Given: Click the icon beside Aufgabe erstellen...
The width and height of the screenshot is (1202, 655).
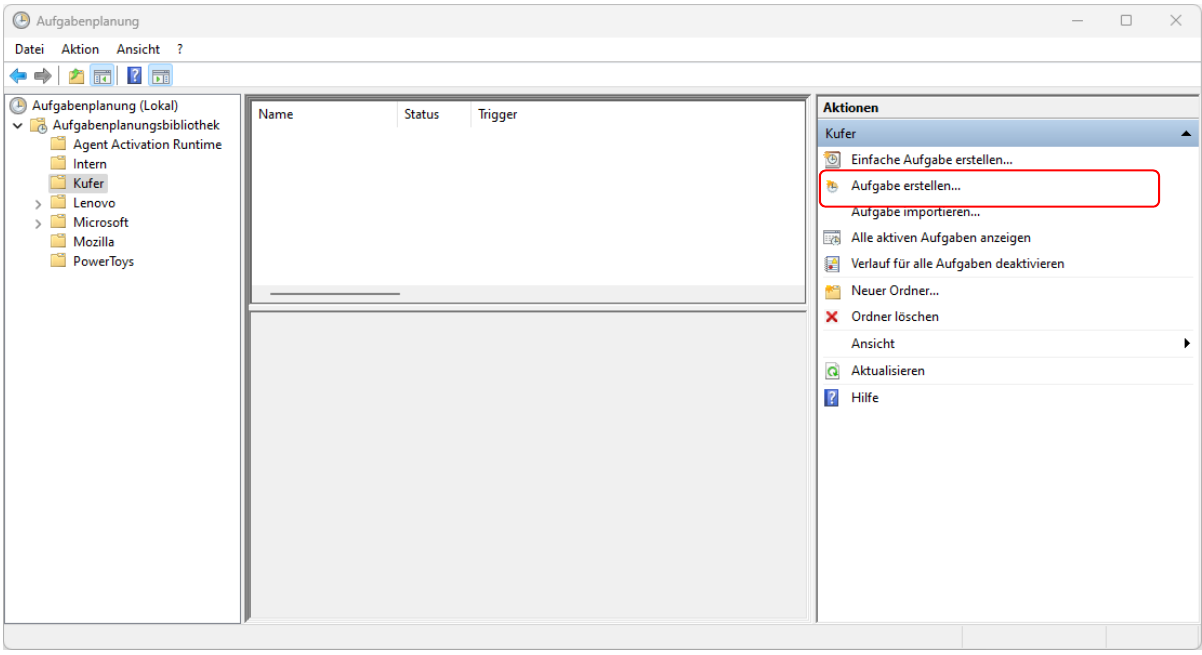Looking at the screenshot, I should click(x=832, y=186).
